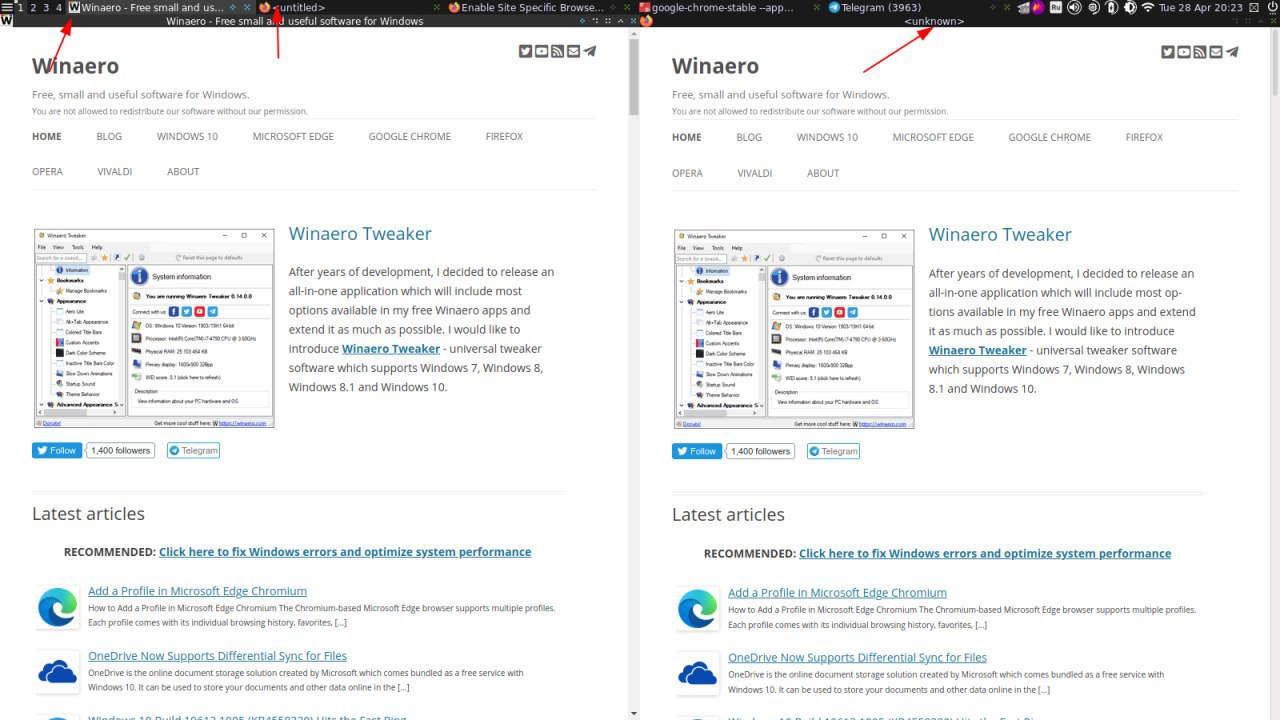The image size is (1280, 720).
Task: Open WINDOWS 10 menu in left window
Action: (x=187, y=136)
